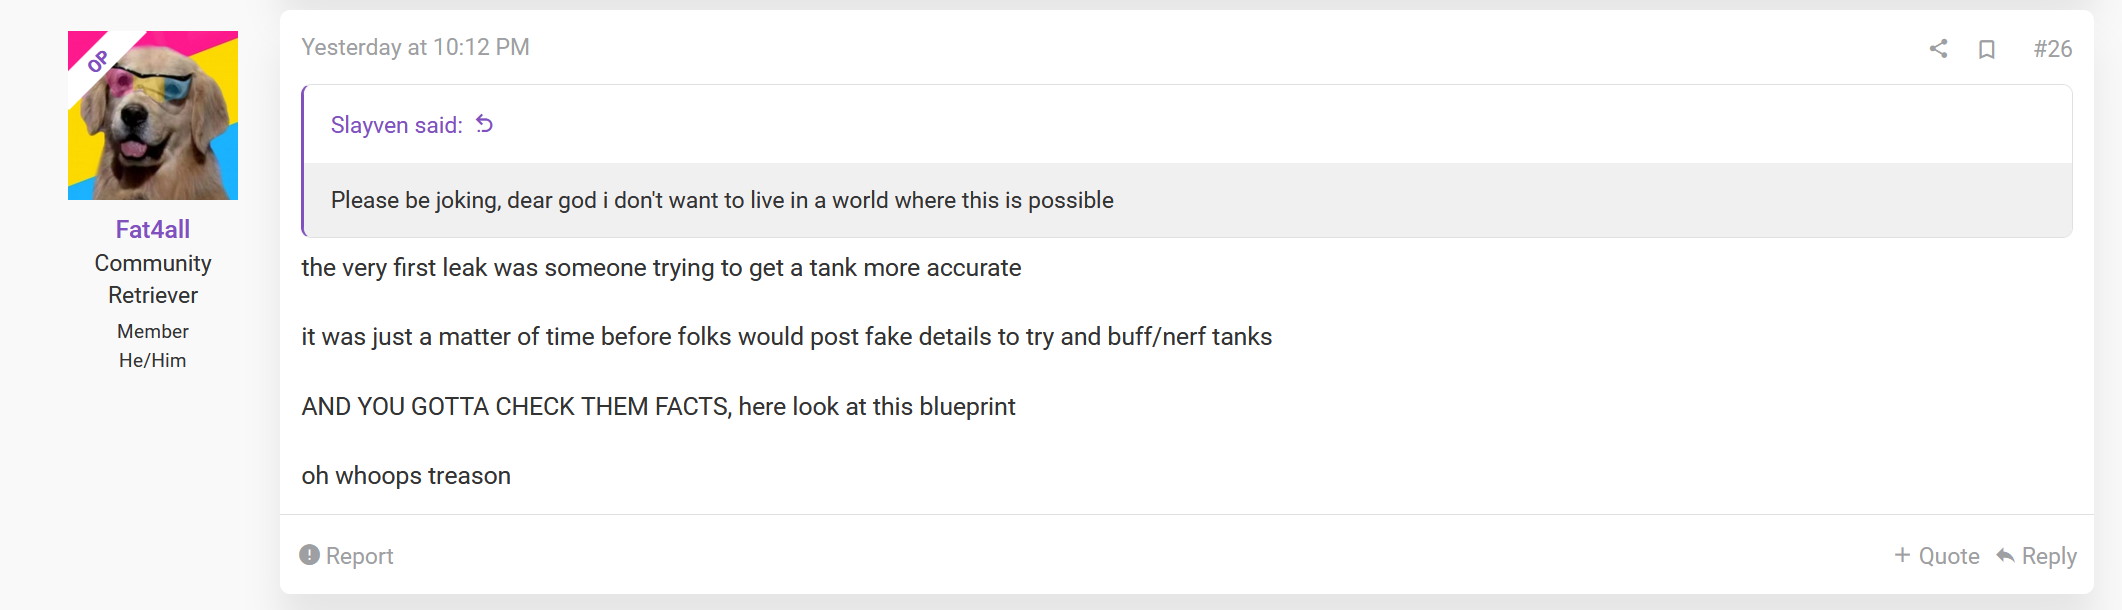Viewport: 2122px width, 610px height.
Task: Click the Yesterday at 10:12 PM timestamp
Action: point(415,47)
